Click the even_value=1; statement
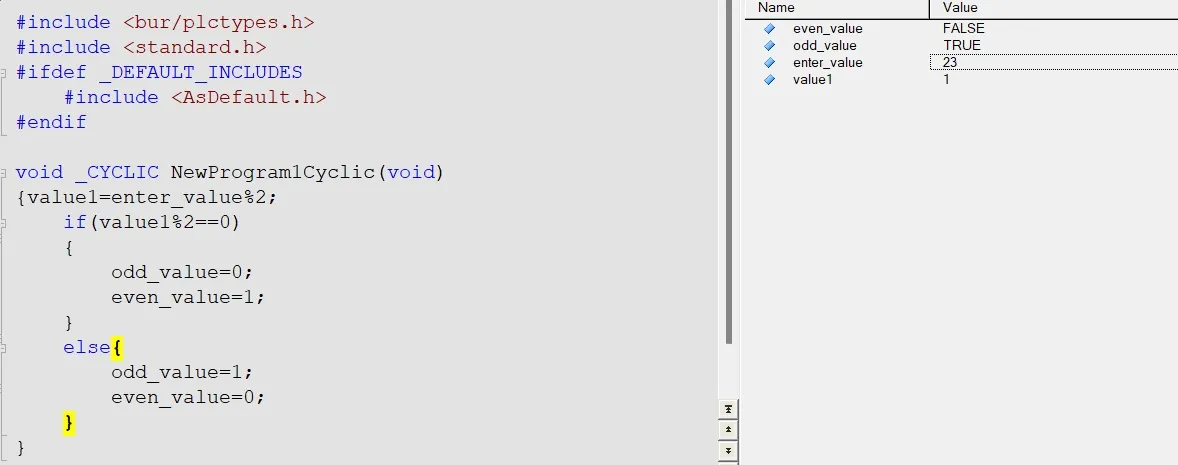This screenshot has width=1178, height=465. click(189, 298)
